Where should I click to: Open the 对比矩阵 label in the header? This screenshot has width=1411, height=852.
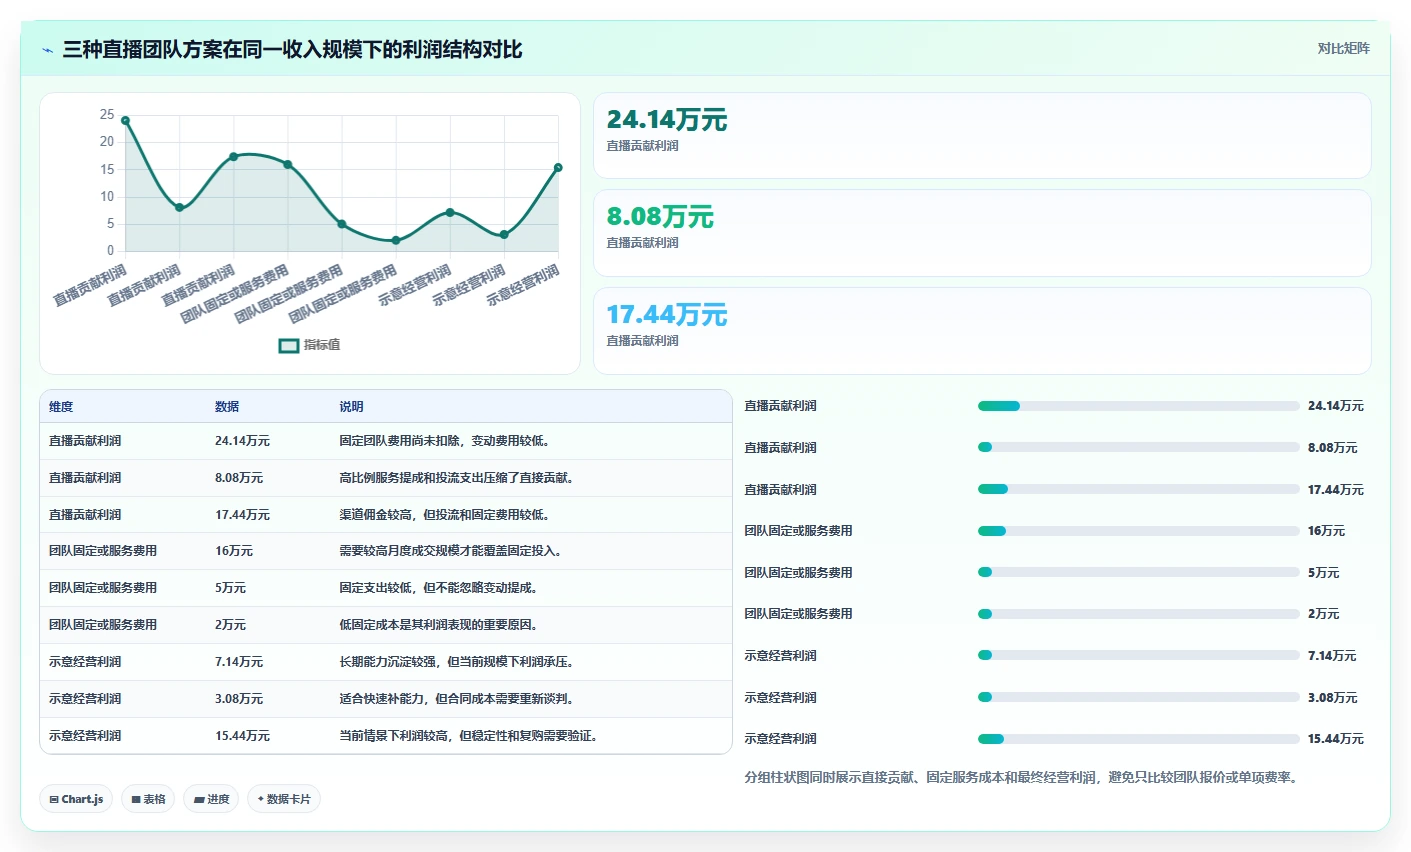1343,49
